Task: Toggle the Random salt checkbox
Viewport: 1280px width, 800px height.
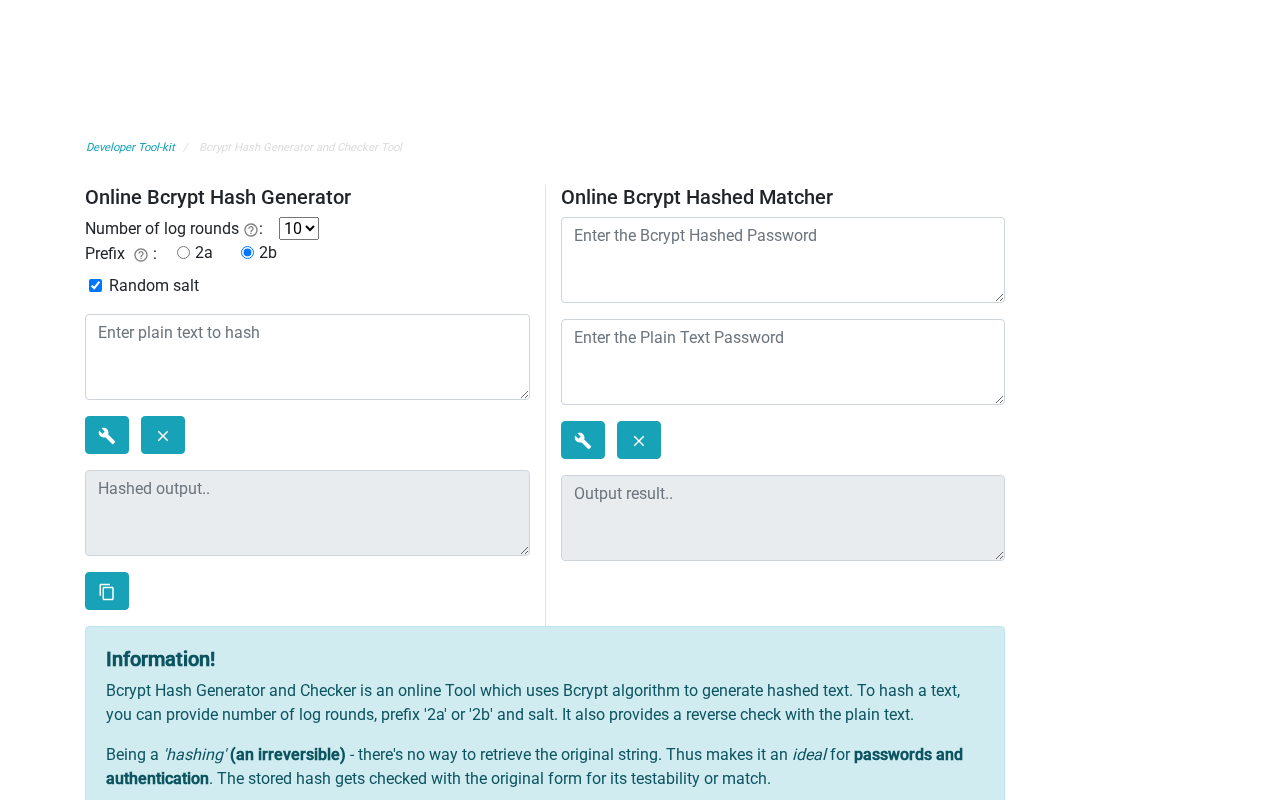Action: [x=96, y=286]
